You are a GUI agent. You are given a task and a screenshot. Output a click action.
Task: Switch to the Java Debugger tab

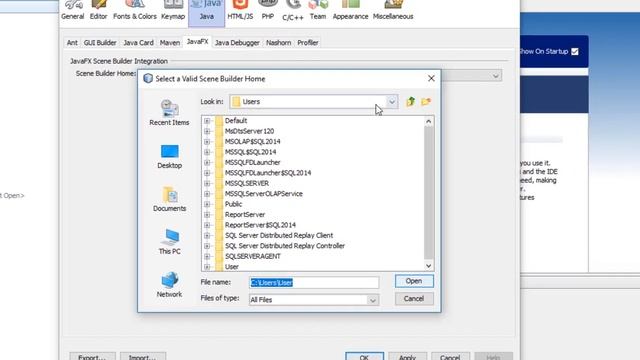click(237, 42)
